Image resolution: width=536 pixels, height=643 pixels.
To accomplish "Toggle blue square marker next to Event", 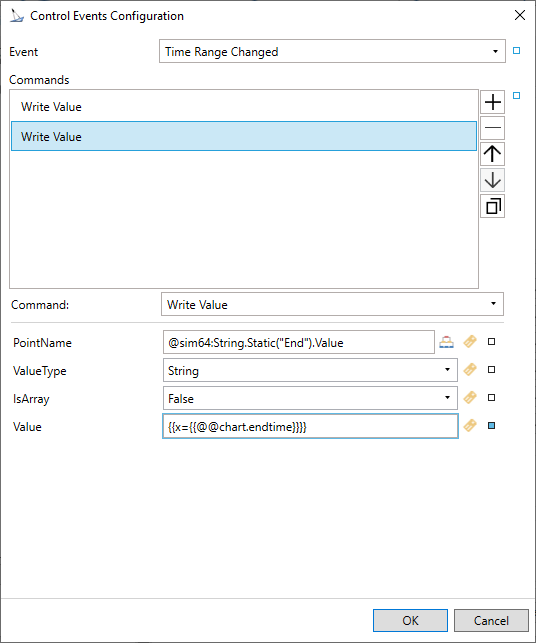I will [x=517, y=51].
